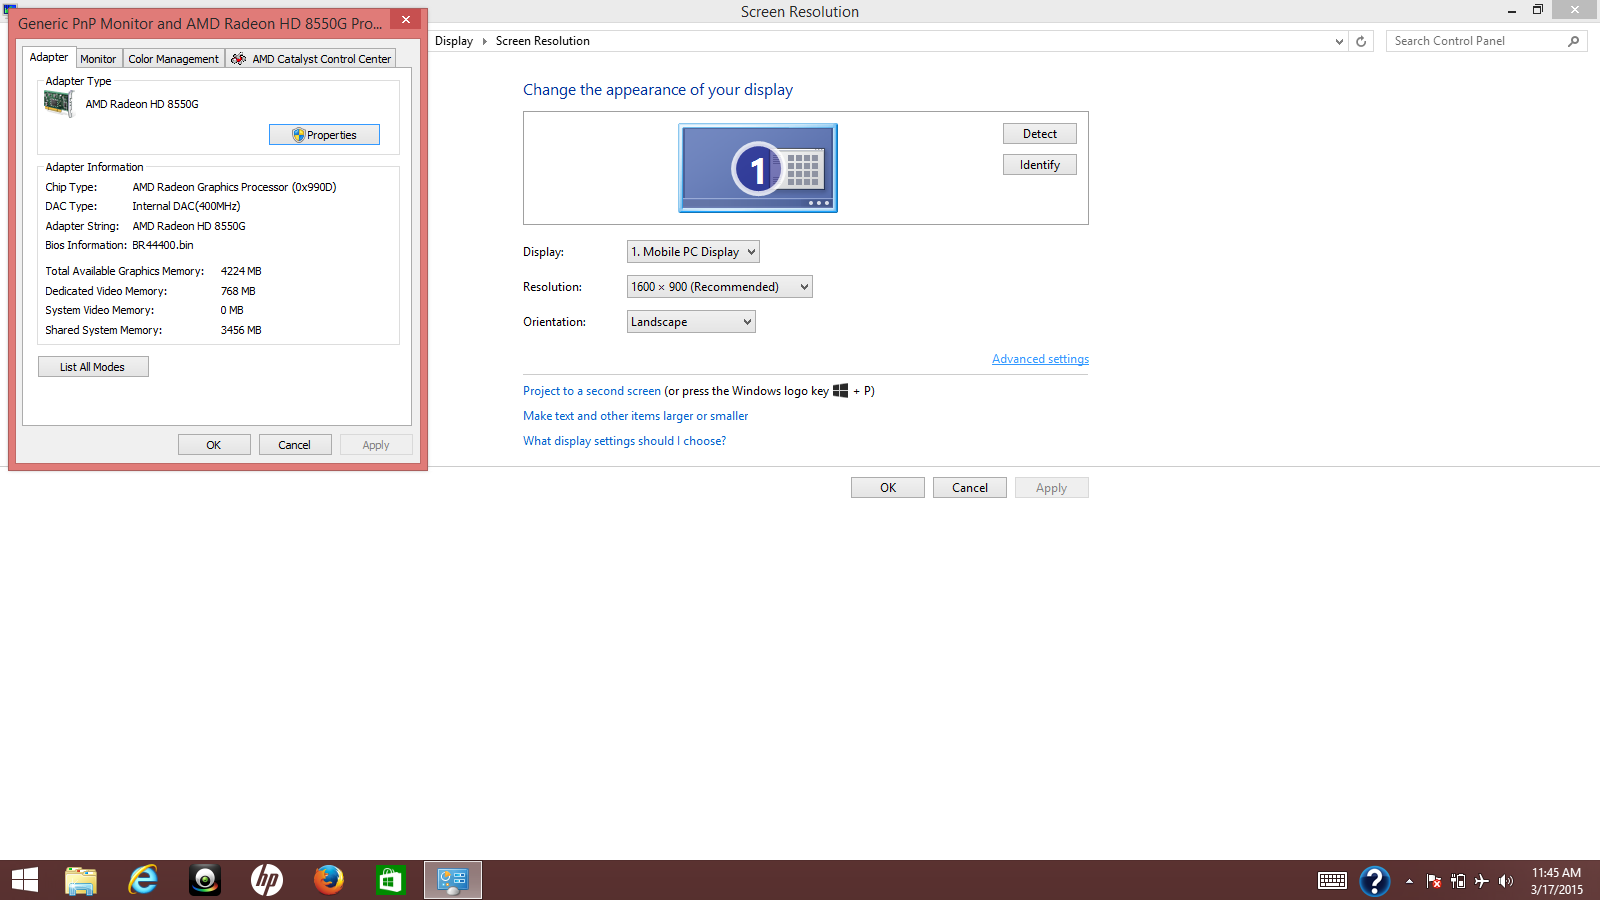1600x900 pixels.
Task: Switch to the Color Management tab
Action: click(172, 58)
